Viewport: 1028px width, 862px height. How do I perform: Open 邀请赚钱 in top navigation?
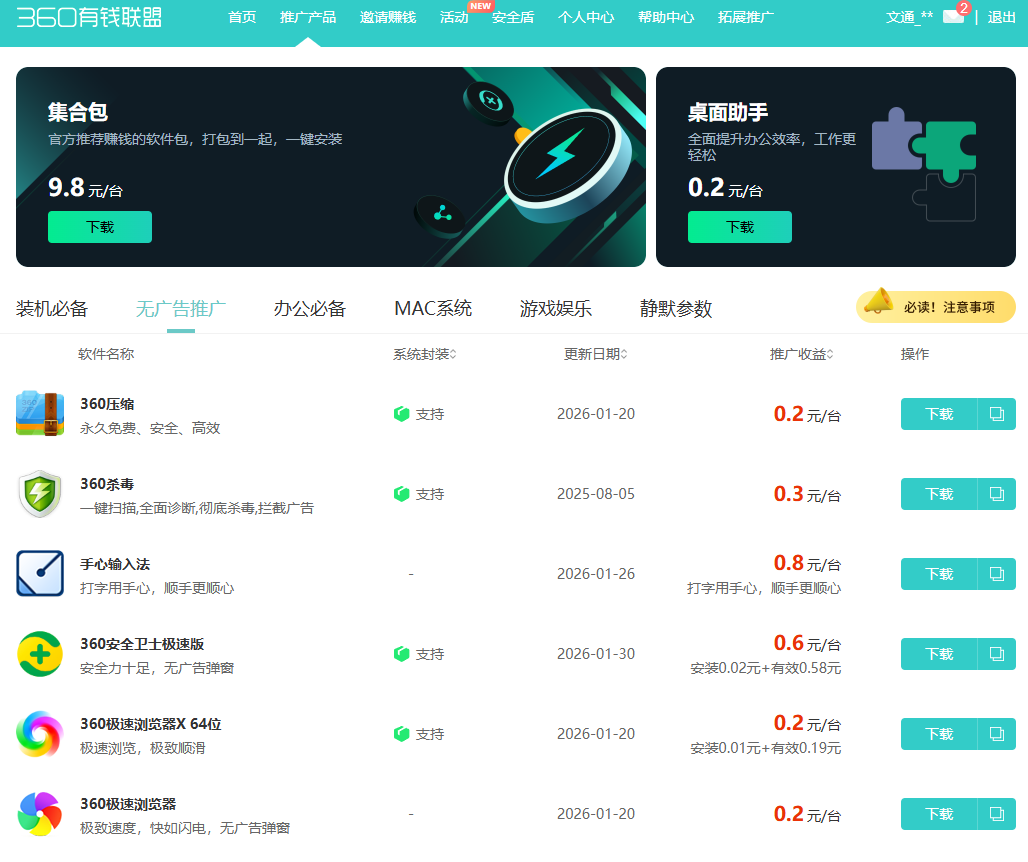(388, 17)
